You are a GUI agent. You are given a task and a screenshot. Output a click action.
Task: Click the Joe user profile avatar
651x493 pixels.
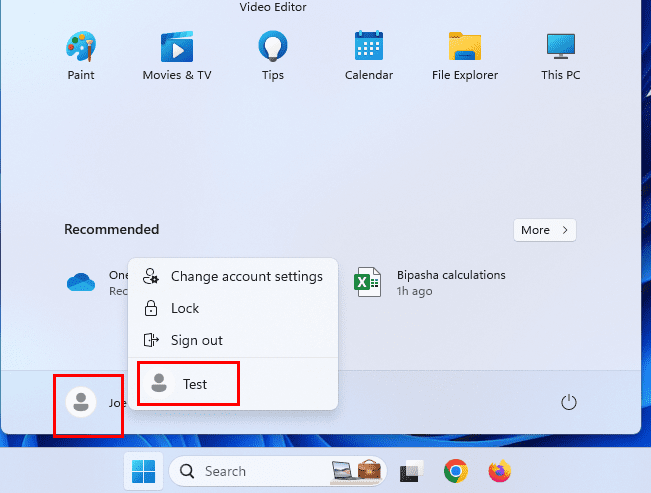click(78, 403)
